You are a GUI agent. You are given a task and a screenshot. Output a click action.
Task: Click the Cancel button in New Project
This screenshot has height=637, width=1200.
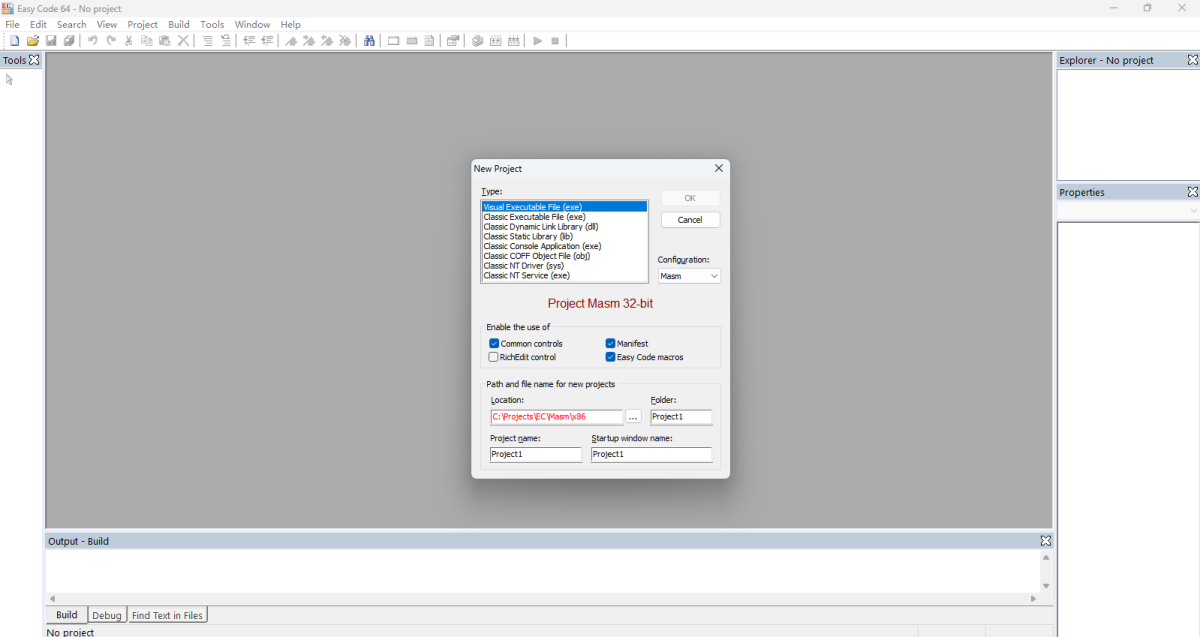[690, 220]
